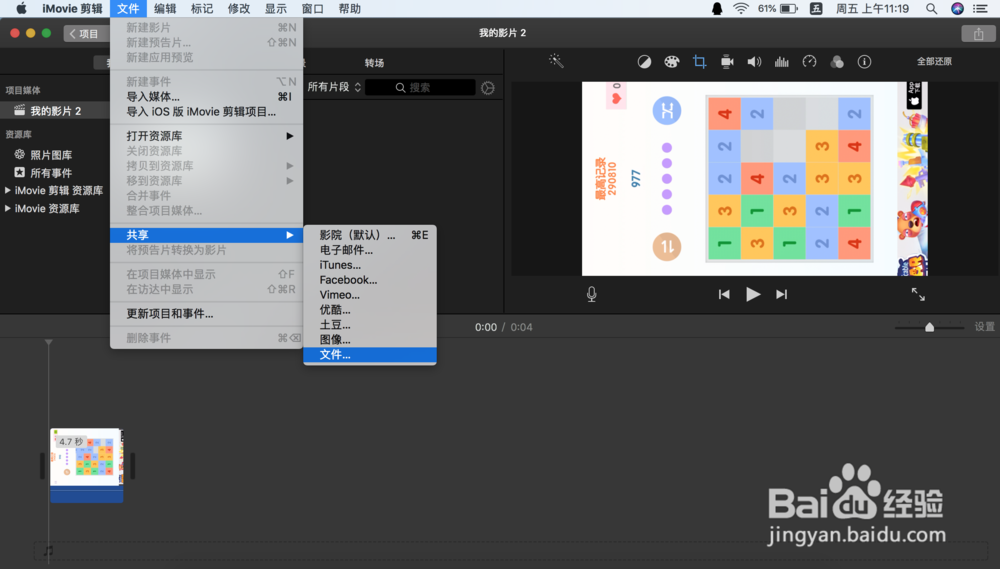Image resolution: width=1000 pixels, height=569 pixels.
Task: Open Notification Center list icon
Action: (x=981, y=8)
